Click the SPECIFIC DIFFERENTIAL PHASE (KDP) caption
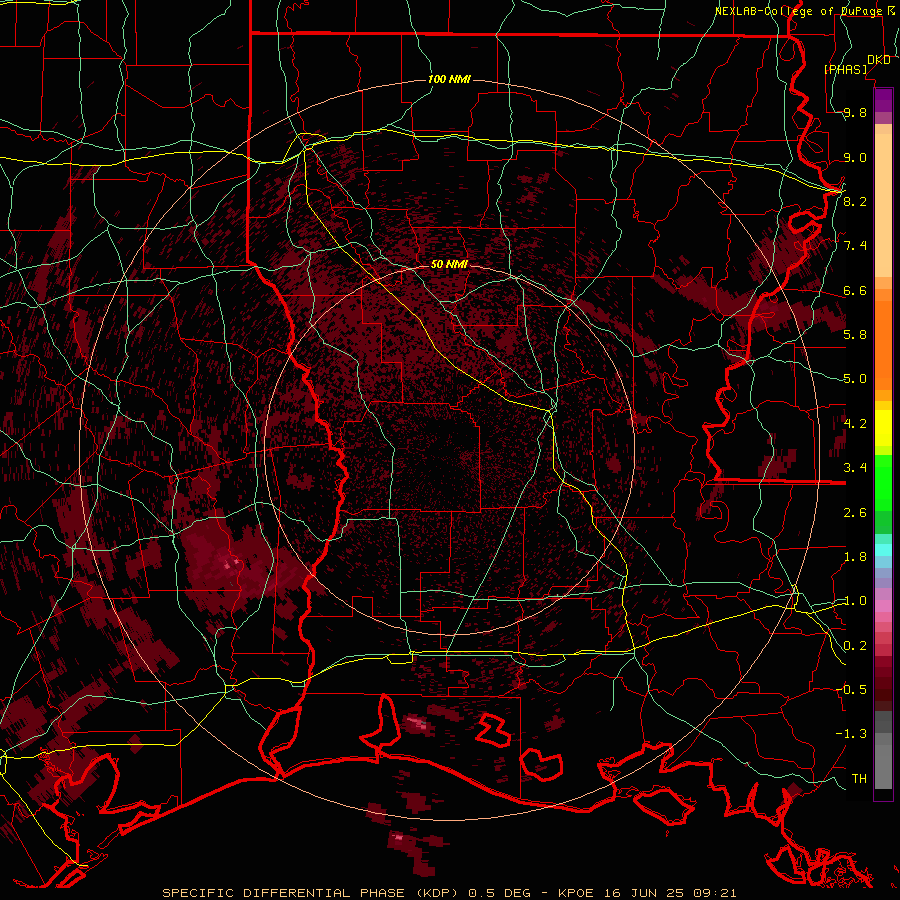Image resolution: width=900 pixels, height=900 pixels. 312,893
